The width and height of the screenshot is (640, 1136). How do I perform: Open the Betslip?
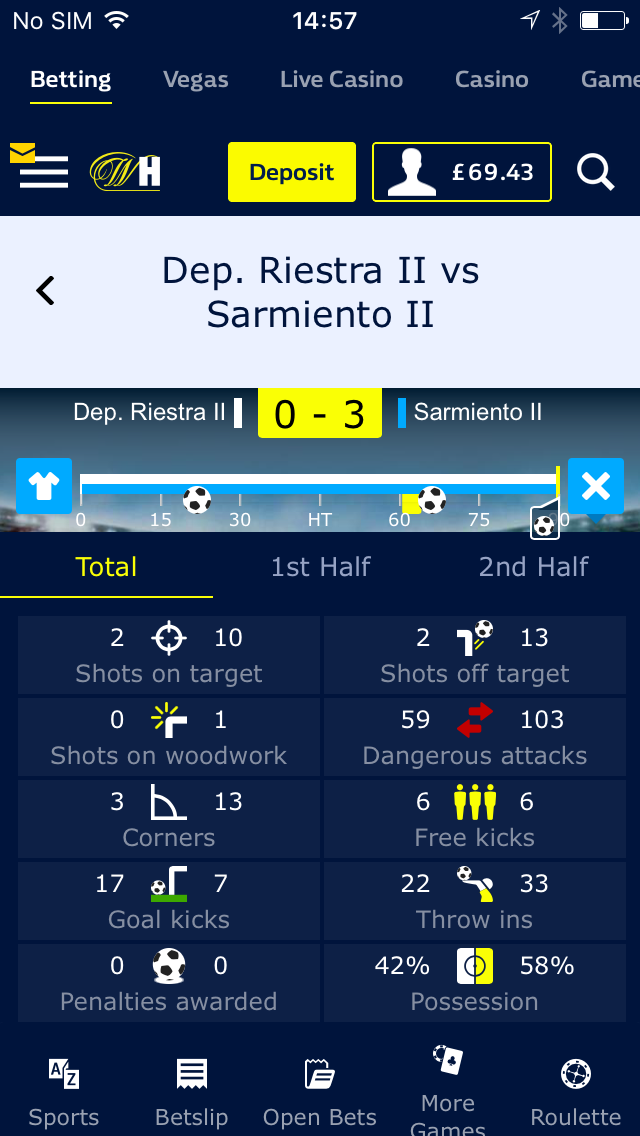click(192, 1091)
